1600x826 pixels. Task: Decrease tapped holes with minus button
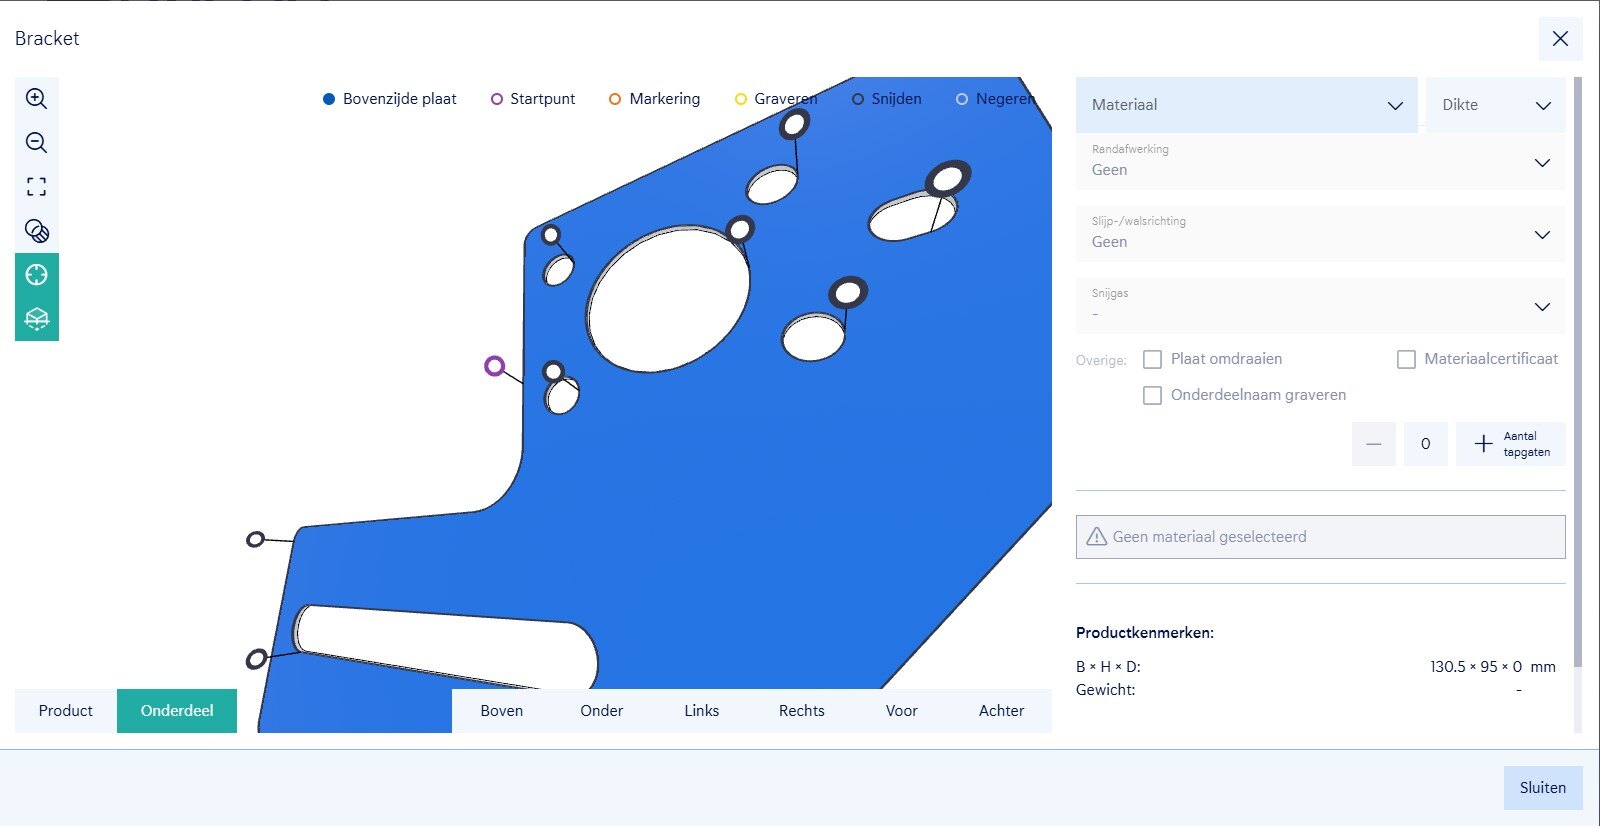pos(1373,444)
